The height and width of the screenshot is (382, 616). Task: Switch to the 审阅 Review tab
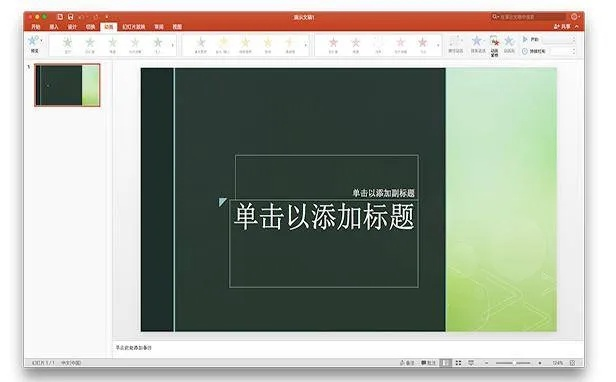pos(159,27)
